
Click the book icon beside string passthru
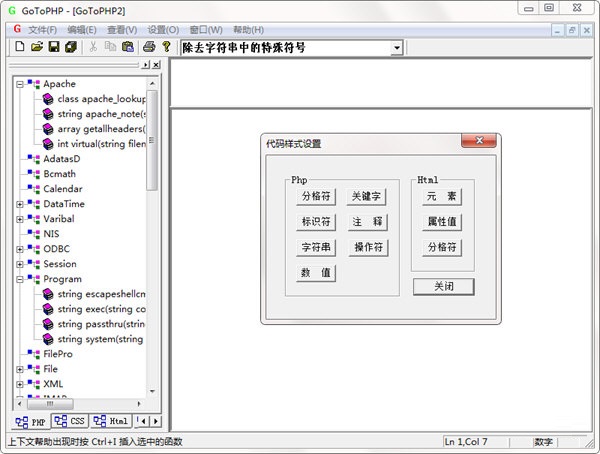tap(48, 324)
